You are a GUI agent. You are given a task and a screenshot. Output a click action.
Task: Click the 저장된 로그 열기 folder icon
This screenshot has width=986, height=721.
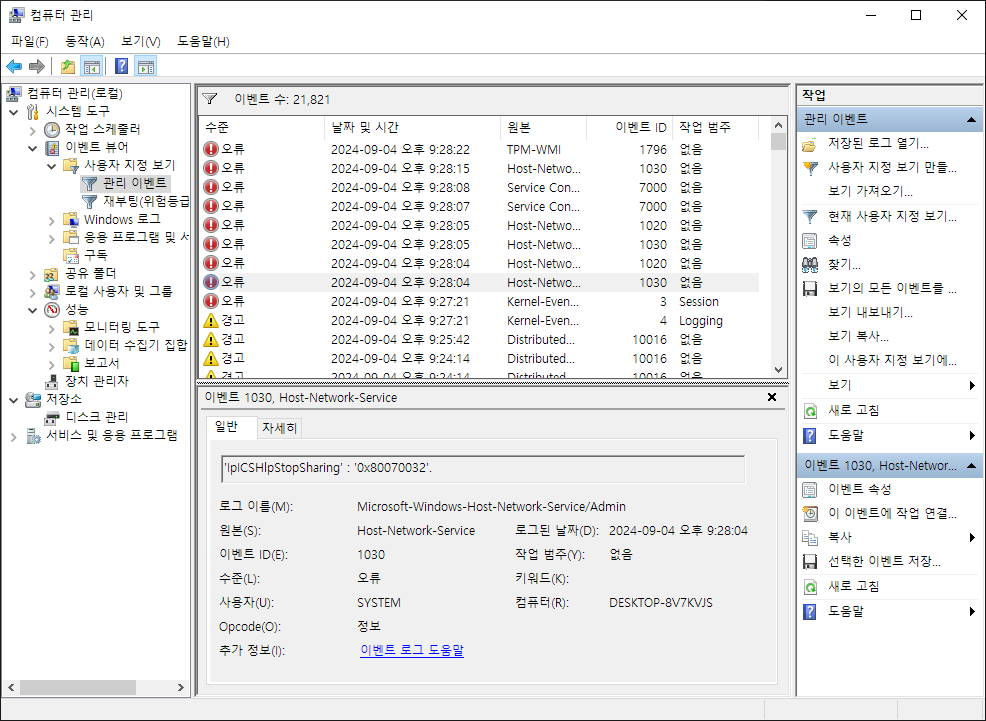[x=810, y=144]
